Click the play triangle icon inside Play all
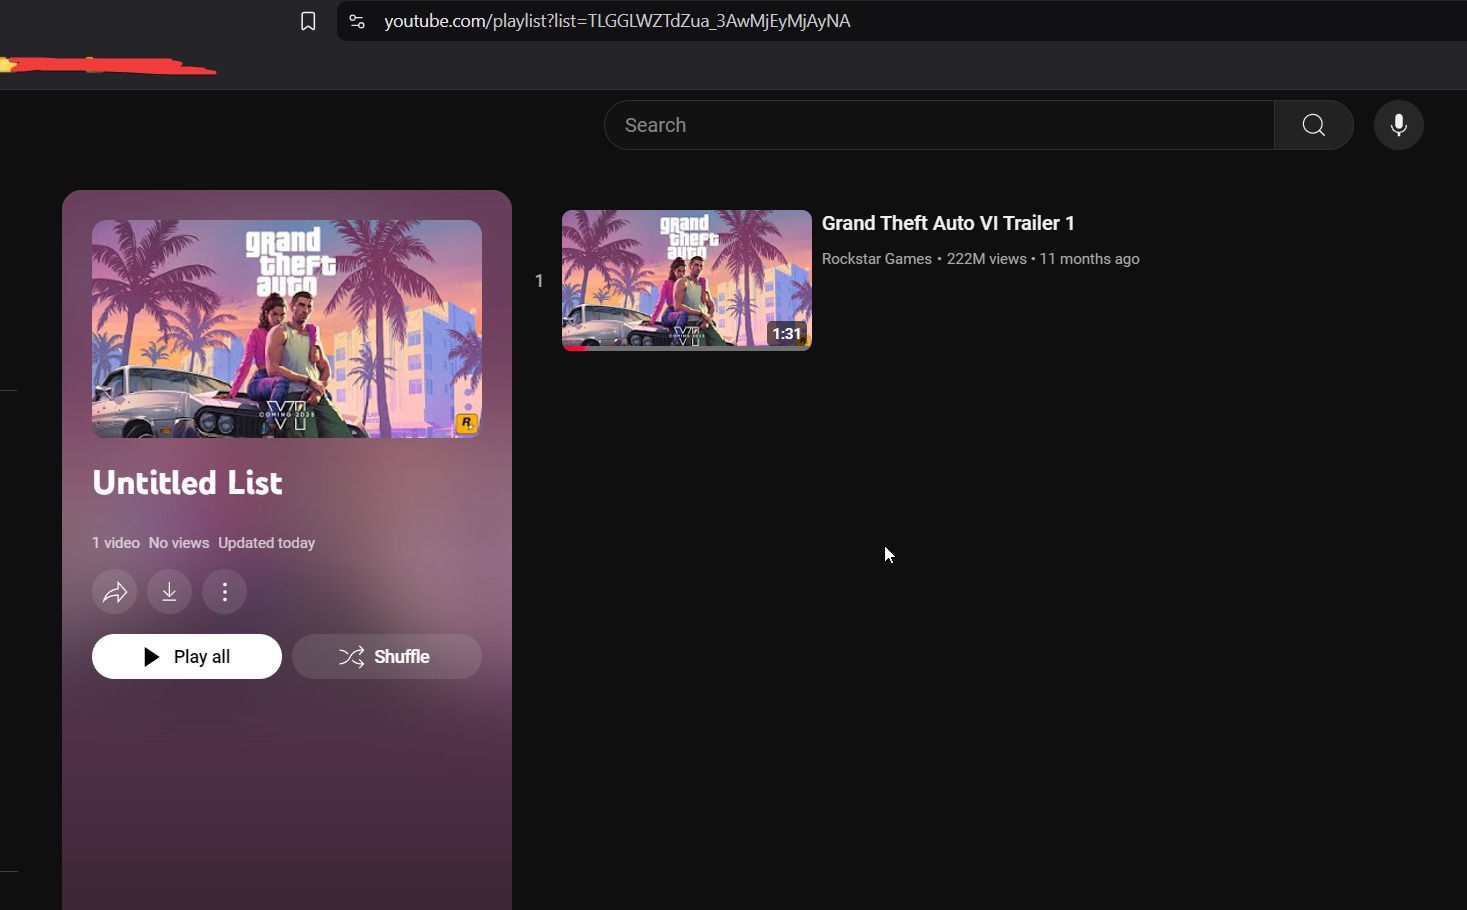Screen dimensions: 1467x910 tap(152, 657)
